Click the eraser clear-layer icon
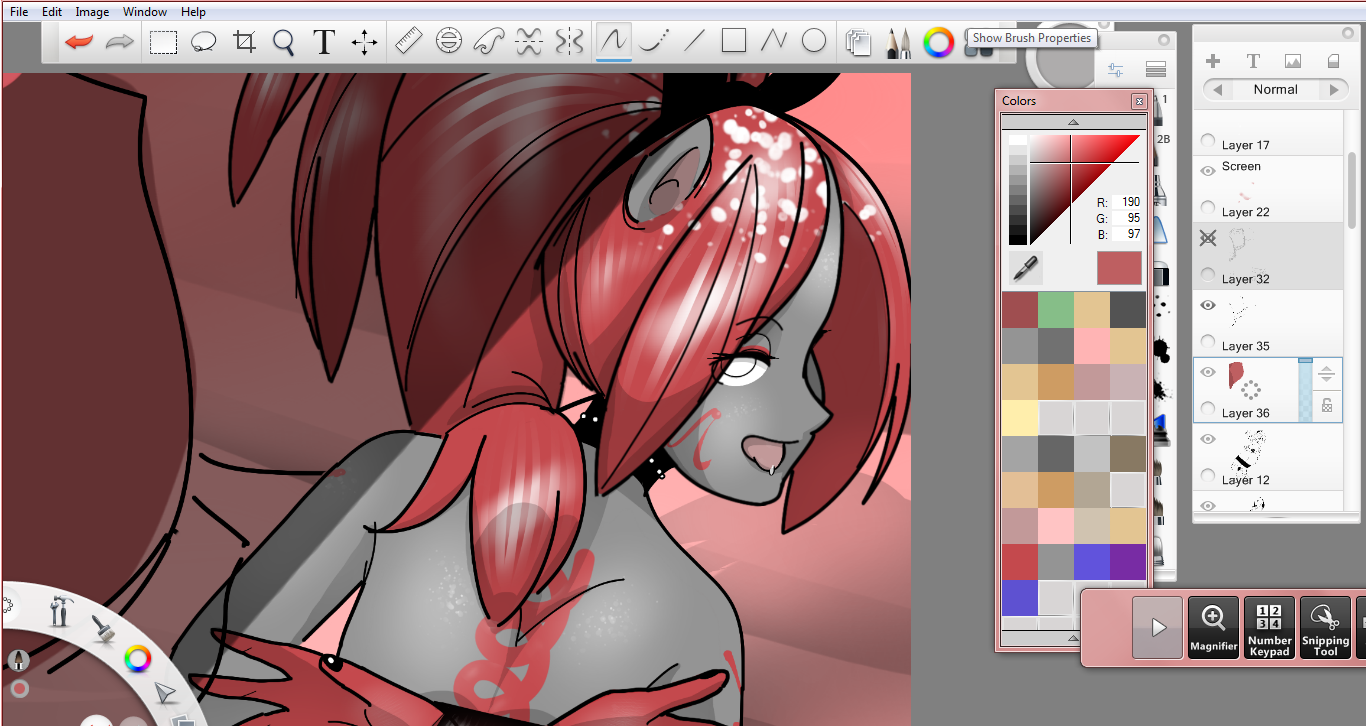 tap(1333, 61)
